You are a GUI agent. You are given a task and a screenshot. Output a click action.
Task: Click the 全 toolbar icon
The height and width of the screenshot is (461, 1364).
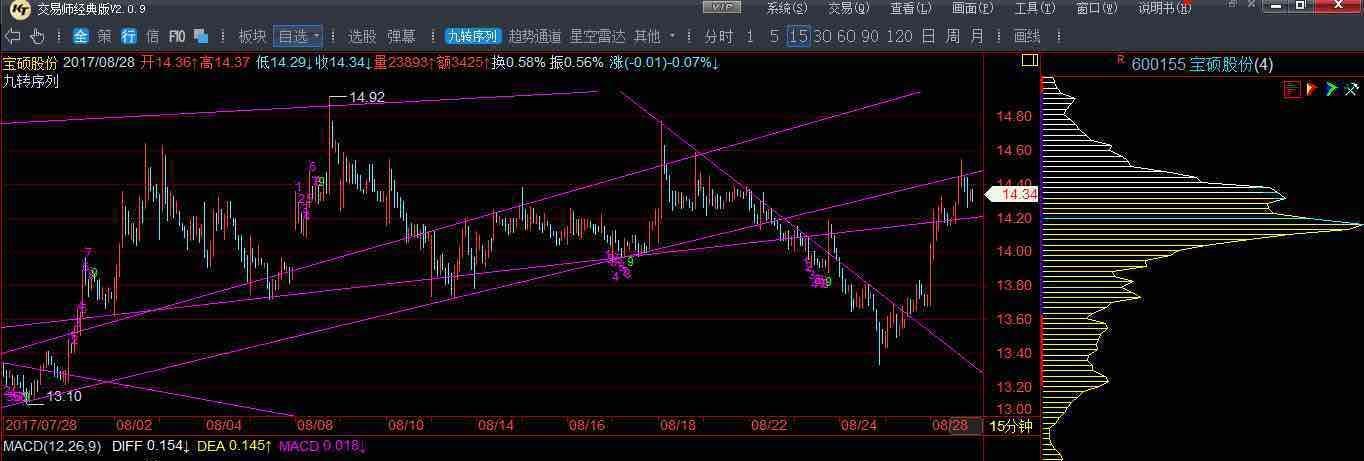[81, 36]
